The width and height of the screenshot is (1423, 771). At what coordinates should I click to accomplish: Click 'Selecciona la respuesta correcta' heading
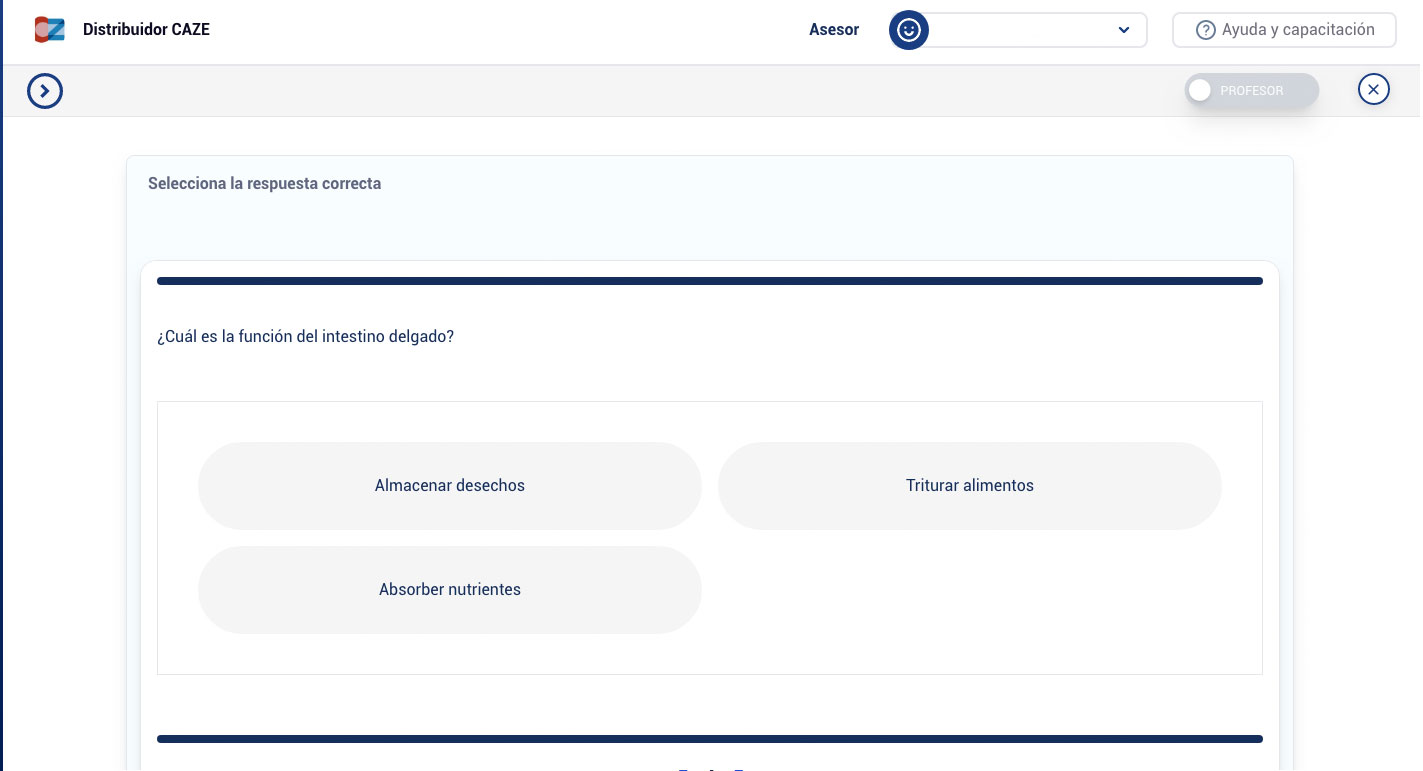[x=264, y=184]
